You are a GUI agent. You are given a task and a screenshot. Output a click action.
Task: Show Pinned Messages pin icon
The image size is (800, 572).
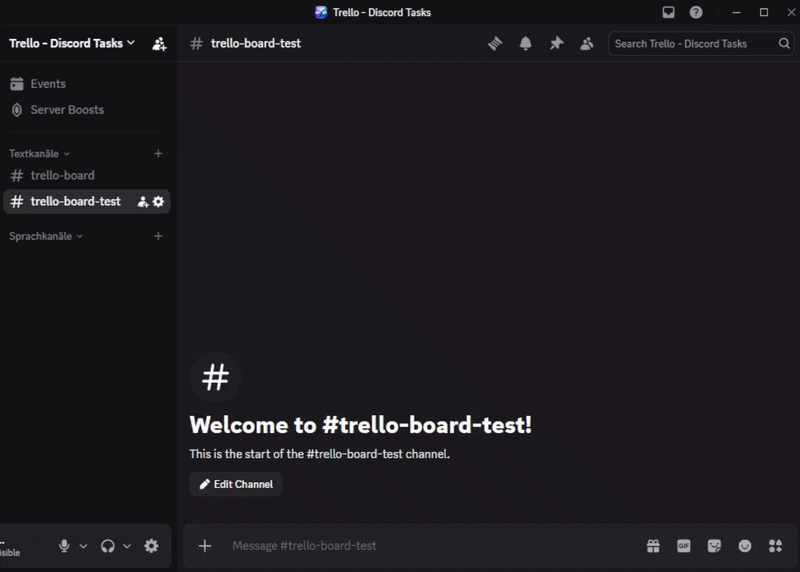click(556, 43)
